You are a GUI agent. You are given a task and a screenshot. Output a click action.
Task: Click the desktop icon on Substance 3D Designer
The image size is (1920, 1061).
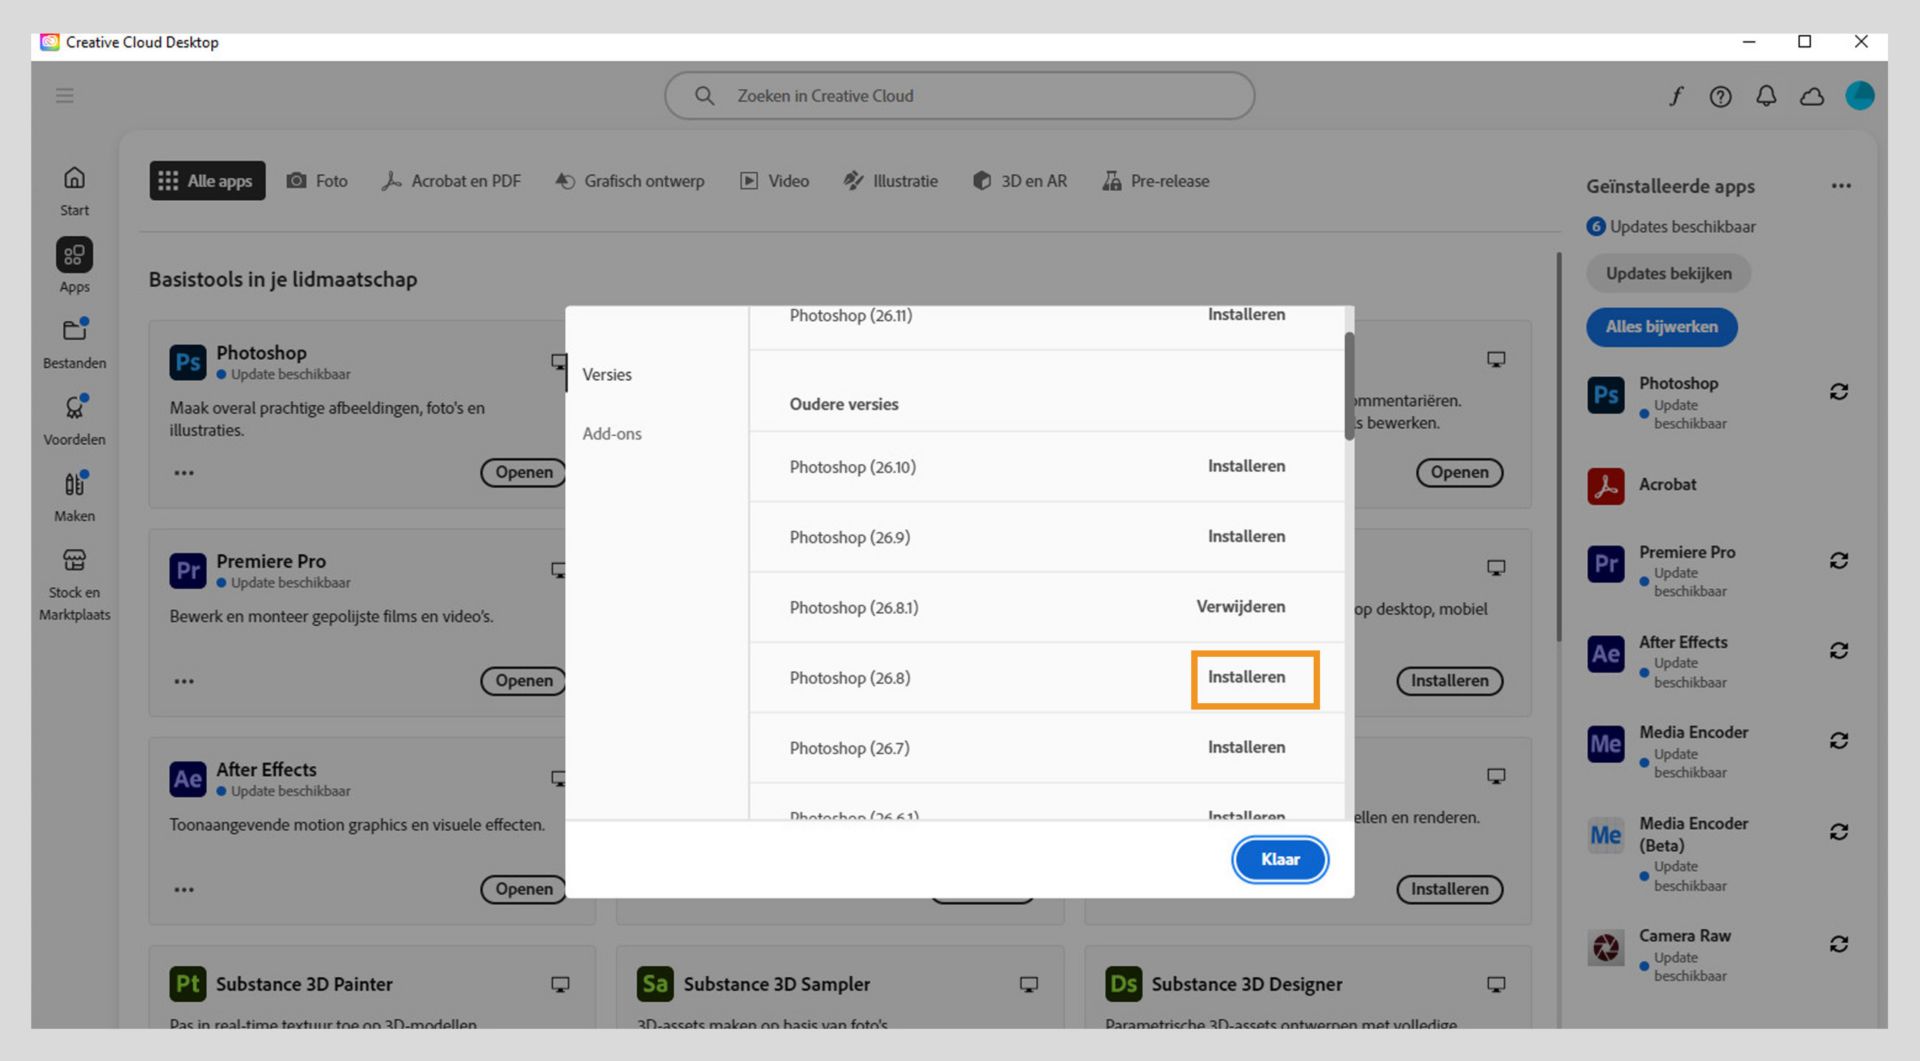coord(1496,985)
